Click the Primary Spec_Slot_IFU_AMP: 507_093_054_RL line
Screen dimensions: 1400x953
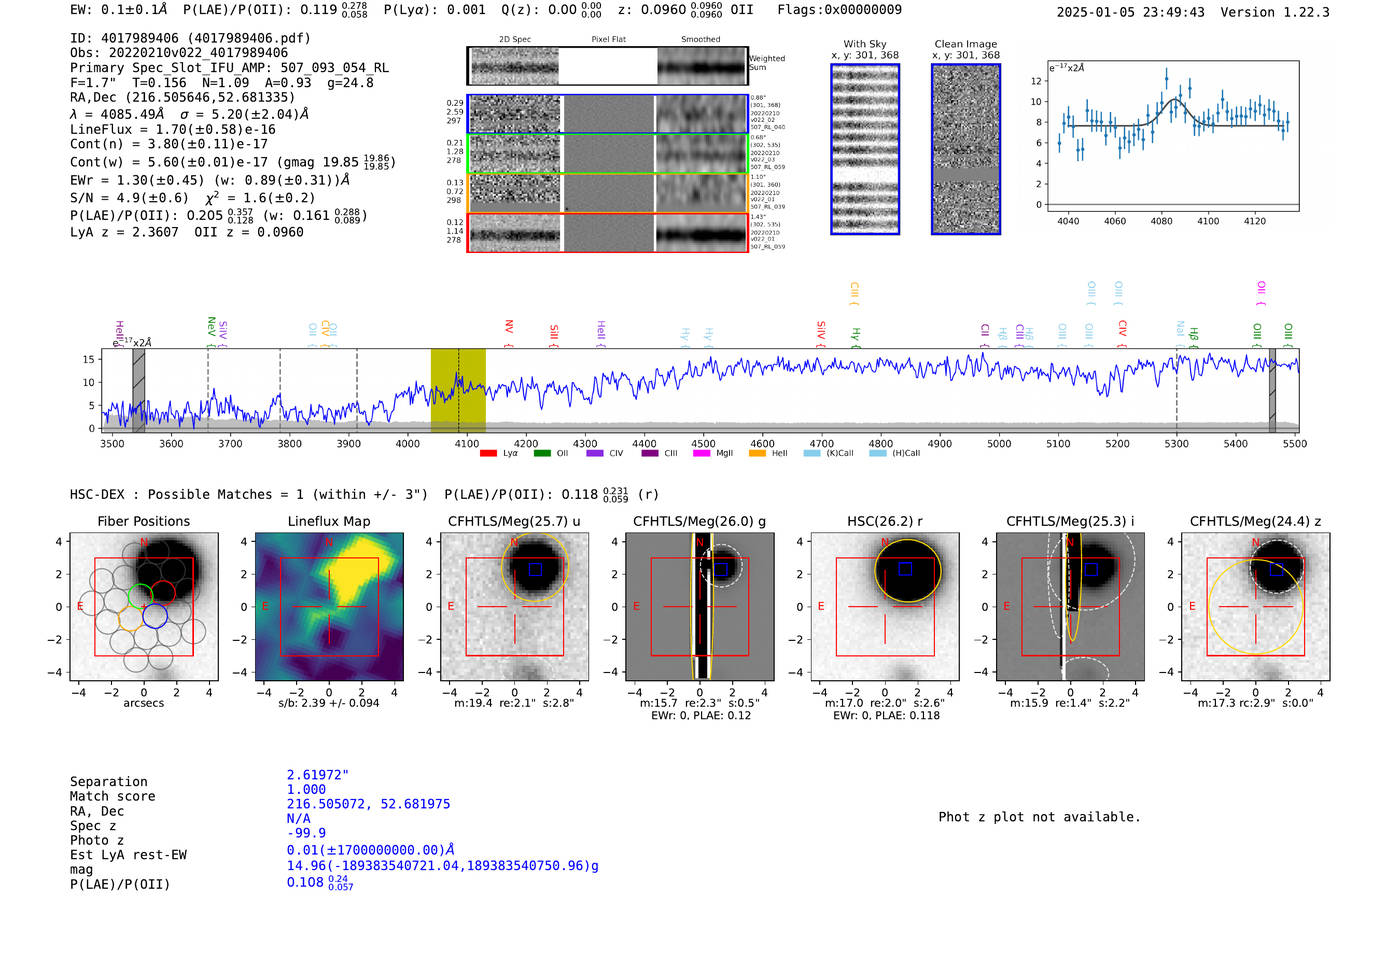point(230,68)
